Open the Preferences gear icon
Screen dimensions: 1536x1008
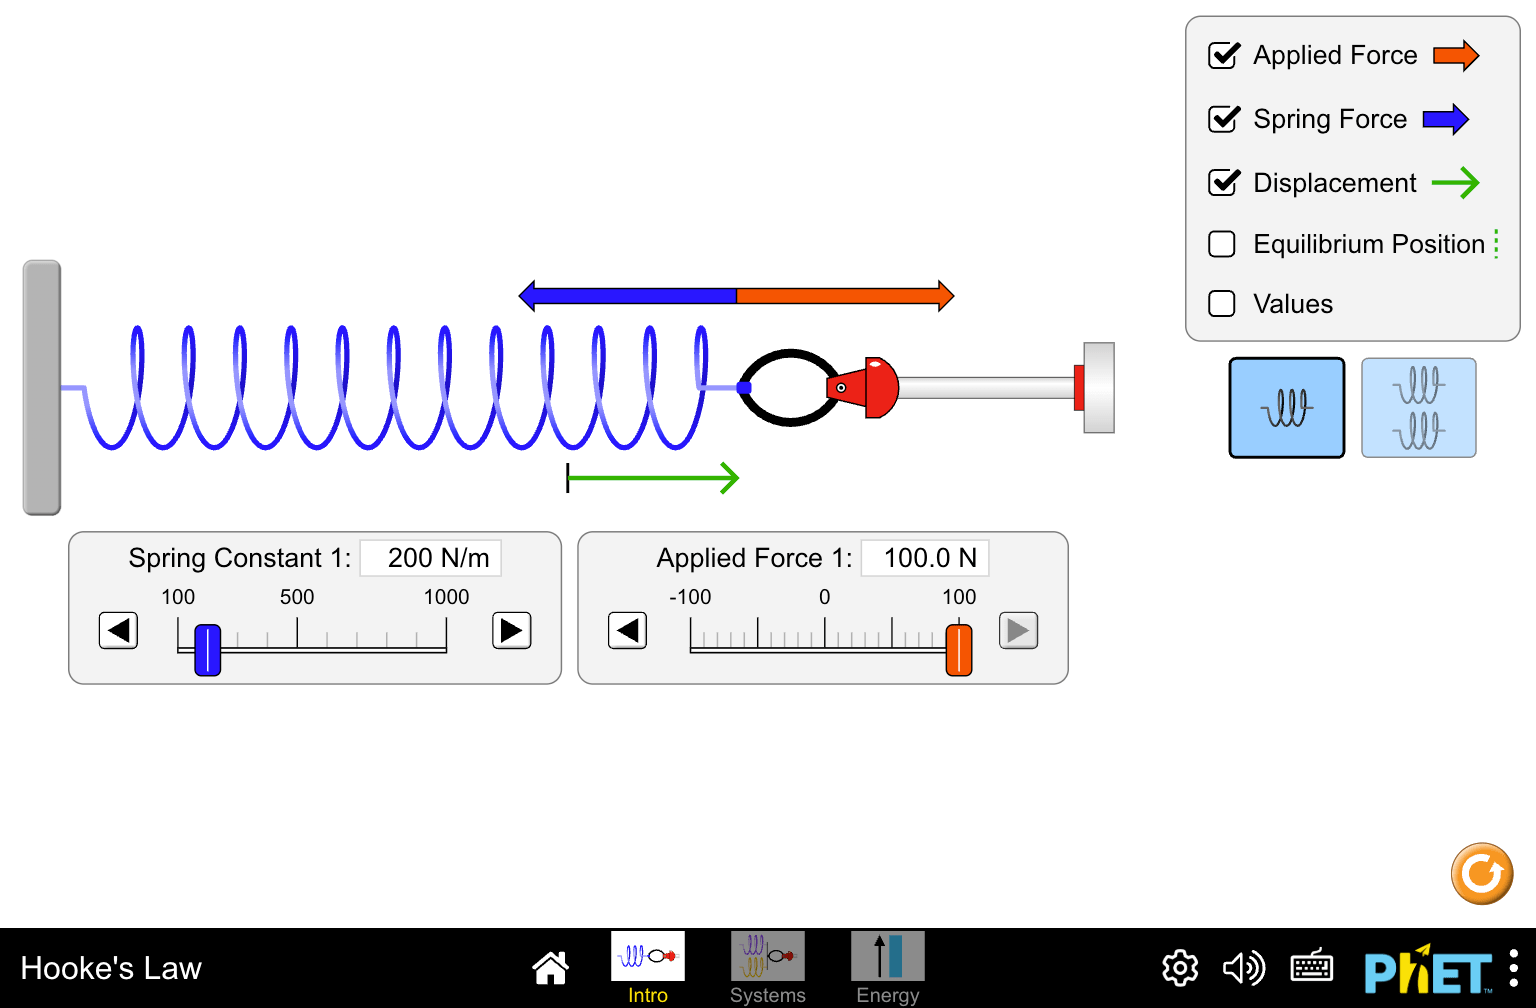point(1179,967)
